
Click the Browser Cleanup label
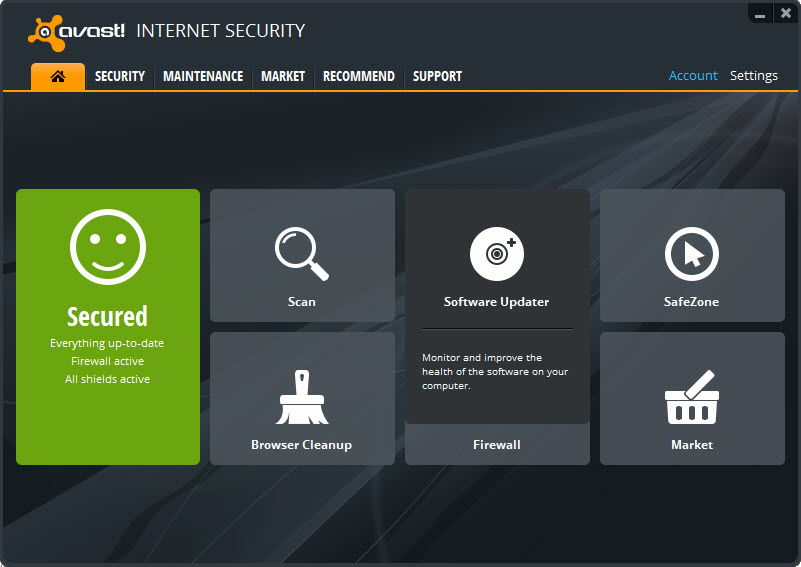301,445
